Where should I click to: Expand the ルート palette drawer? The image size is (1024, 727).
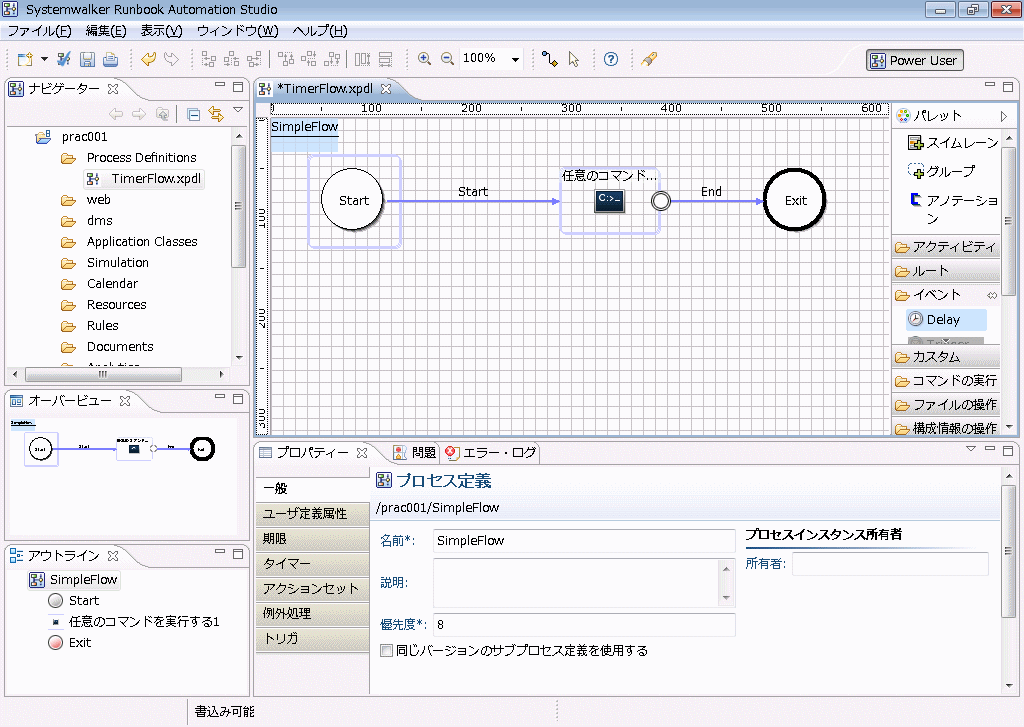tap(946, 271)
